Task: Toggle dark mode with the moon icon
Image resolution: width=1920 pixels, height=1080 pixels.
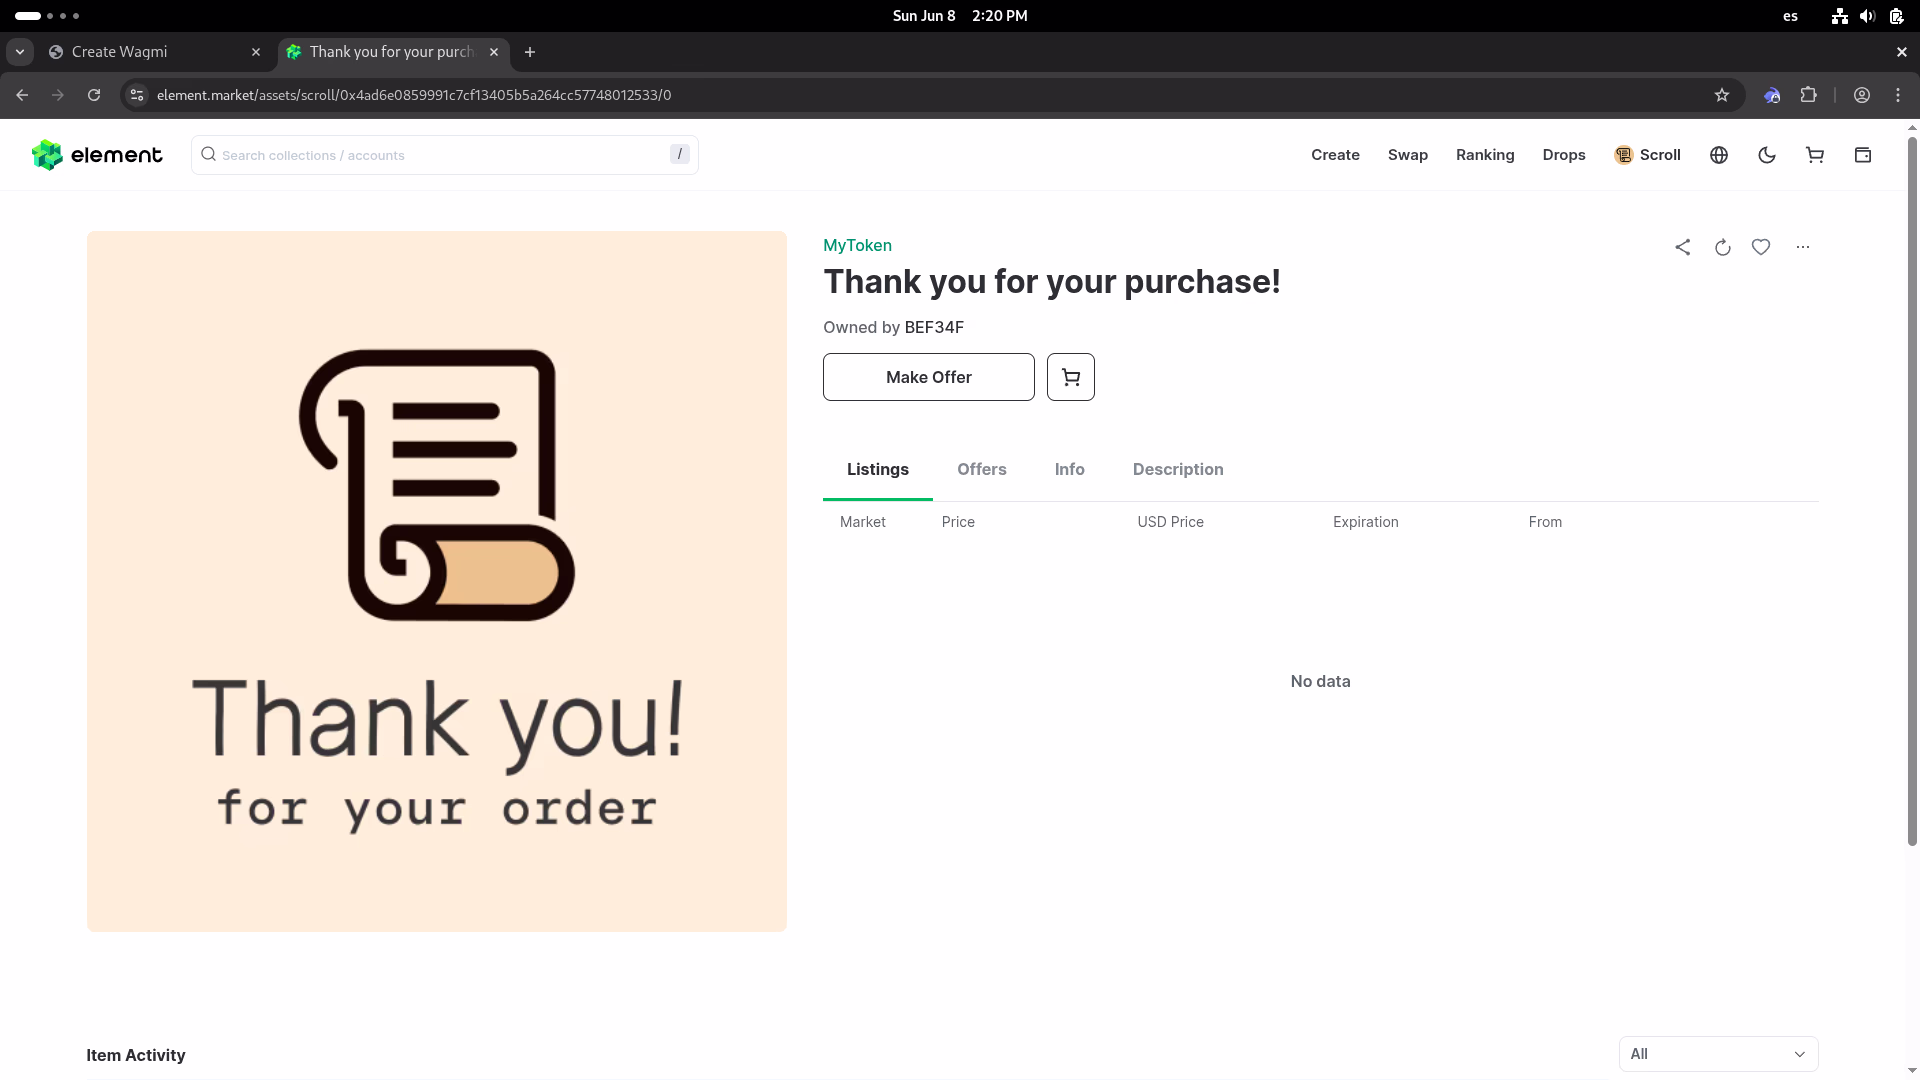Action: [1766, 155]
